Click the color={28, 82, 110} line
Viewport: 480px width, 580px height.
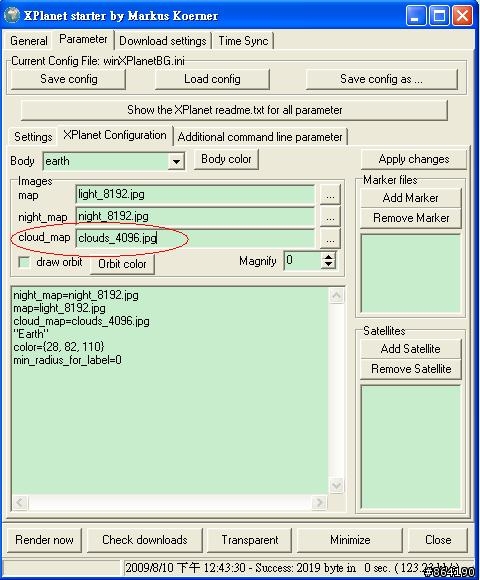[59, 347]
